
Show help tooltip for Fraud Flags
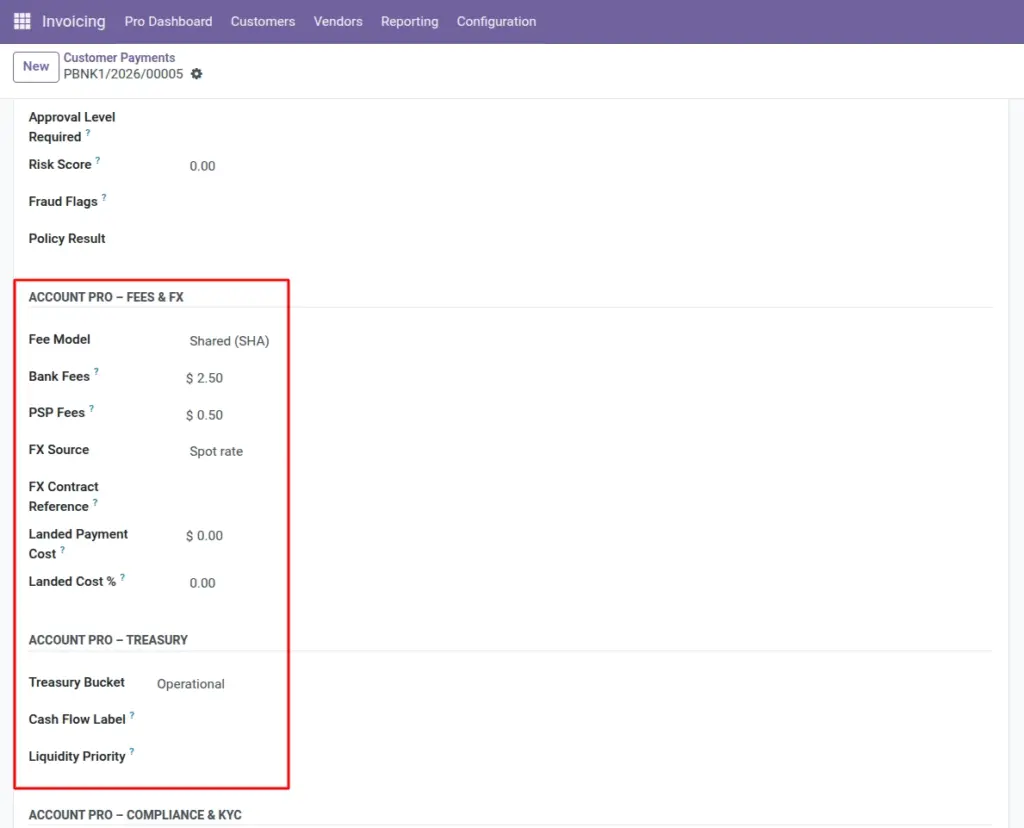tap(104, 197)
